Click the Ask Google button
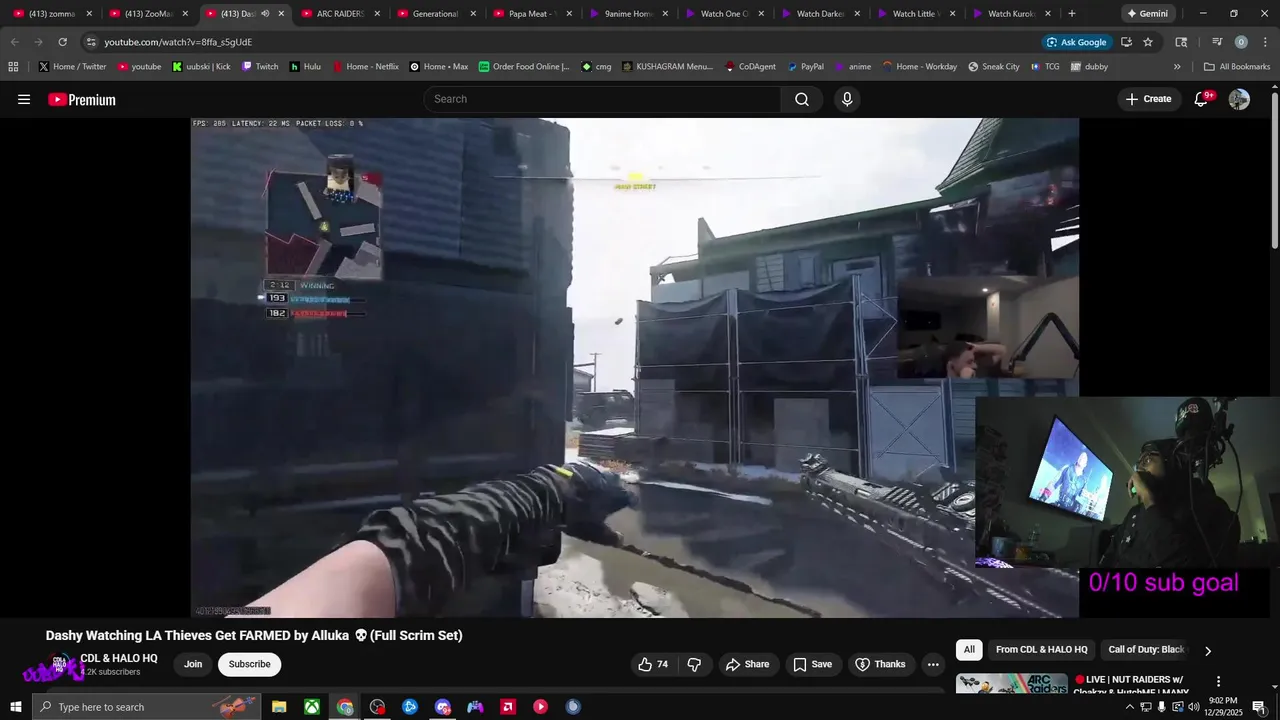Screen dimensions: 1280x720 (x=1076, y=42)
